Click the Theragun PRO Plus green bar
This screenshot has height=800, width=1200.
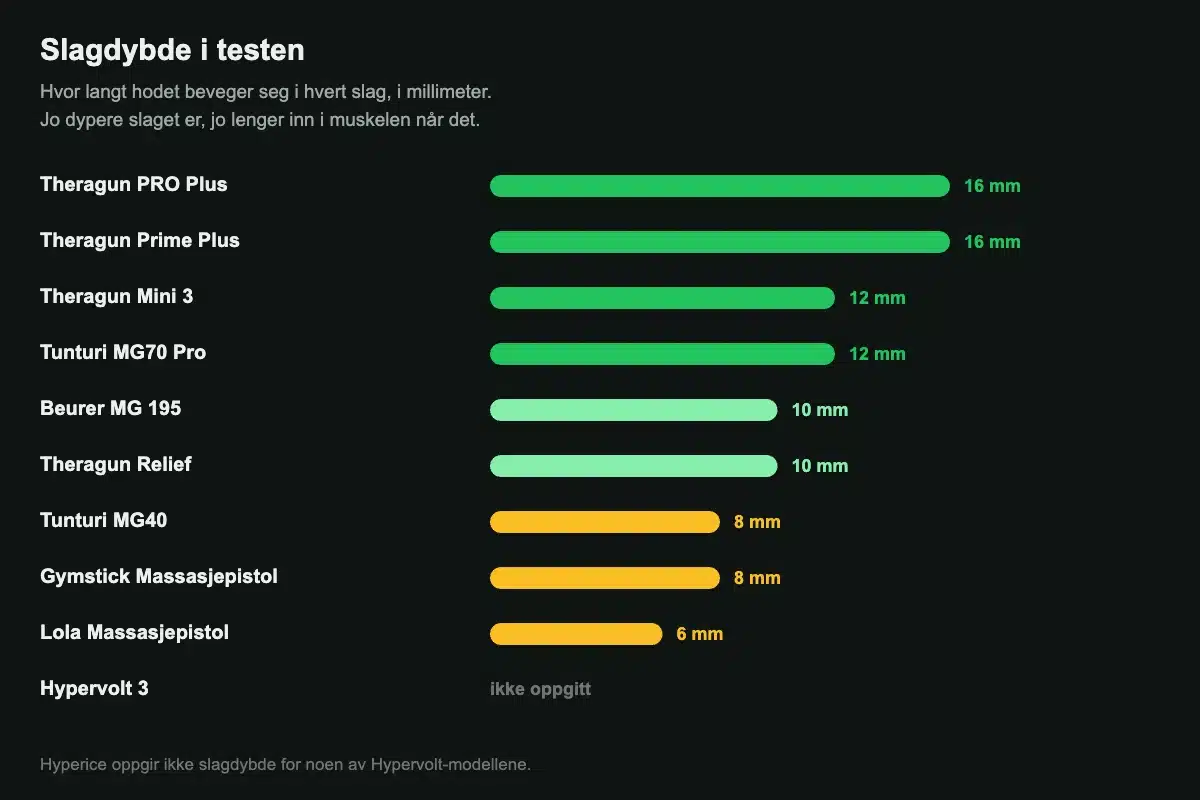[719, 186]
